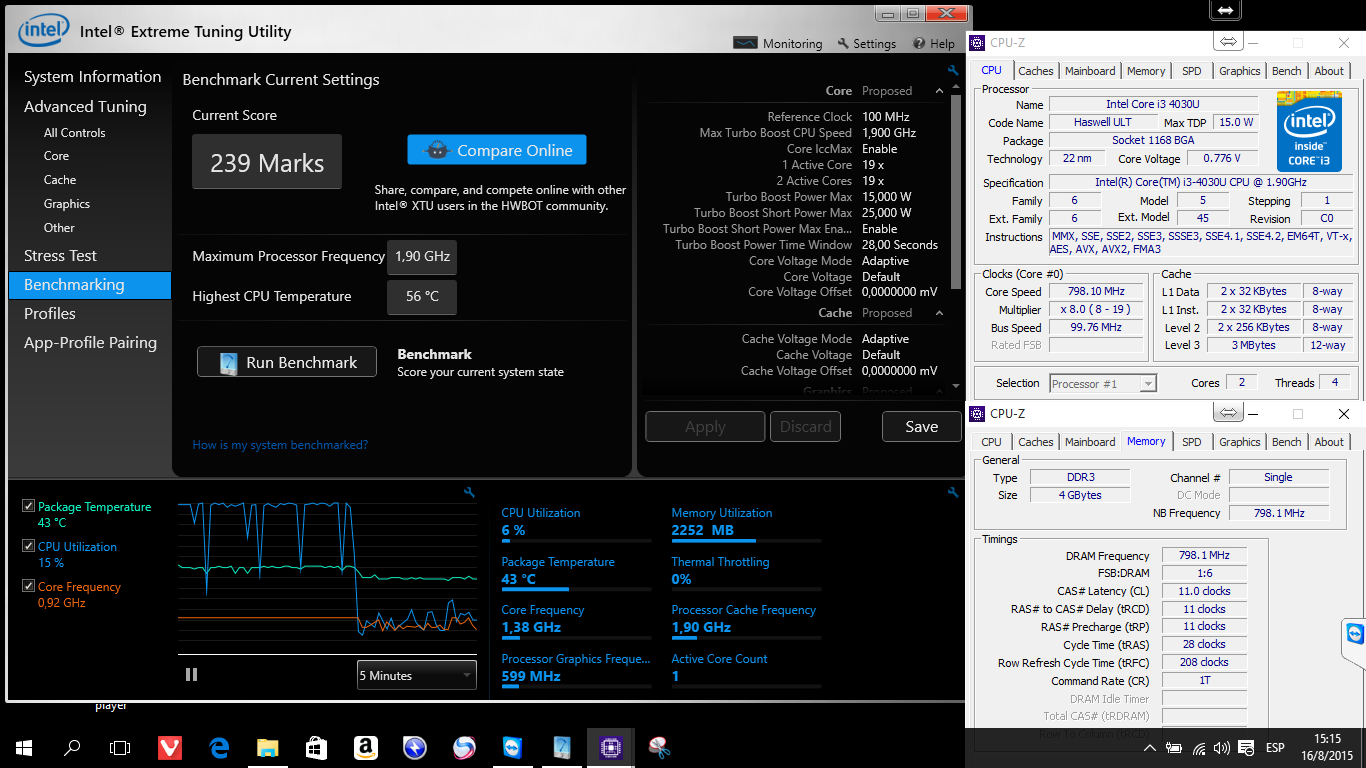This screenshot has width=1366, height=768.
Task: Open Windows taskbar search
Action: [x=72, y=747]
